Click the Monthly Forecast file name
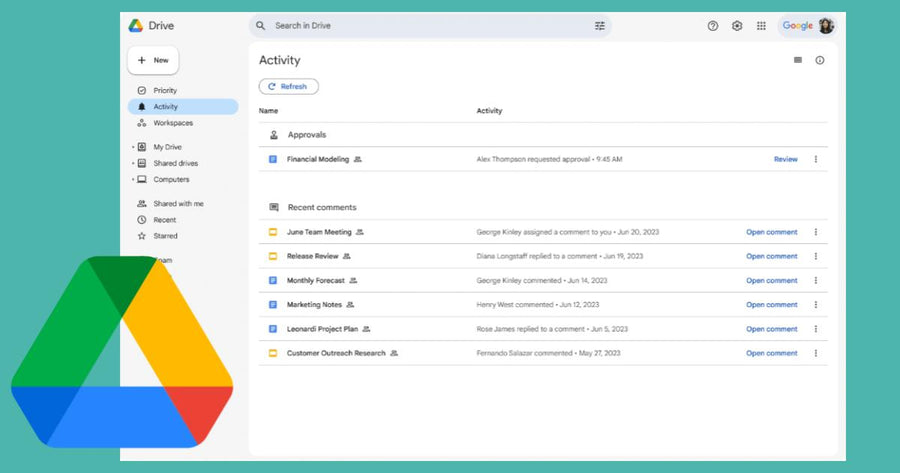This screenshot has height=473, width=900. (316, 280)
